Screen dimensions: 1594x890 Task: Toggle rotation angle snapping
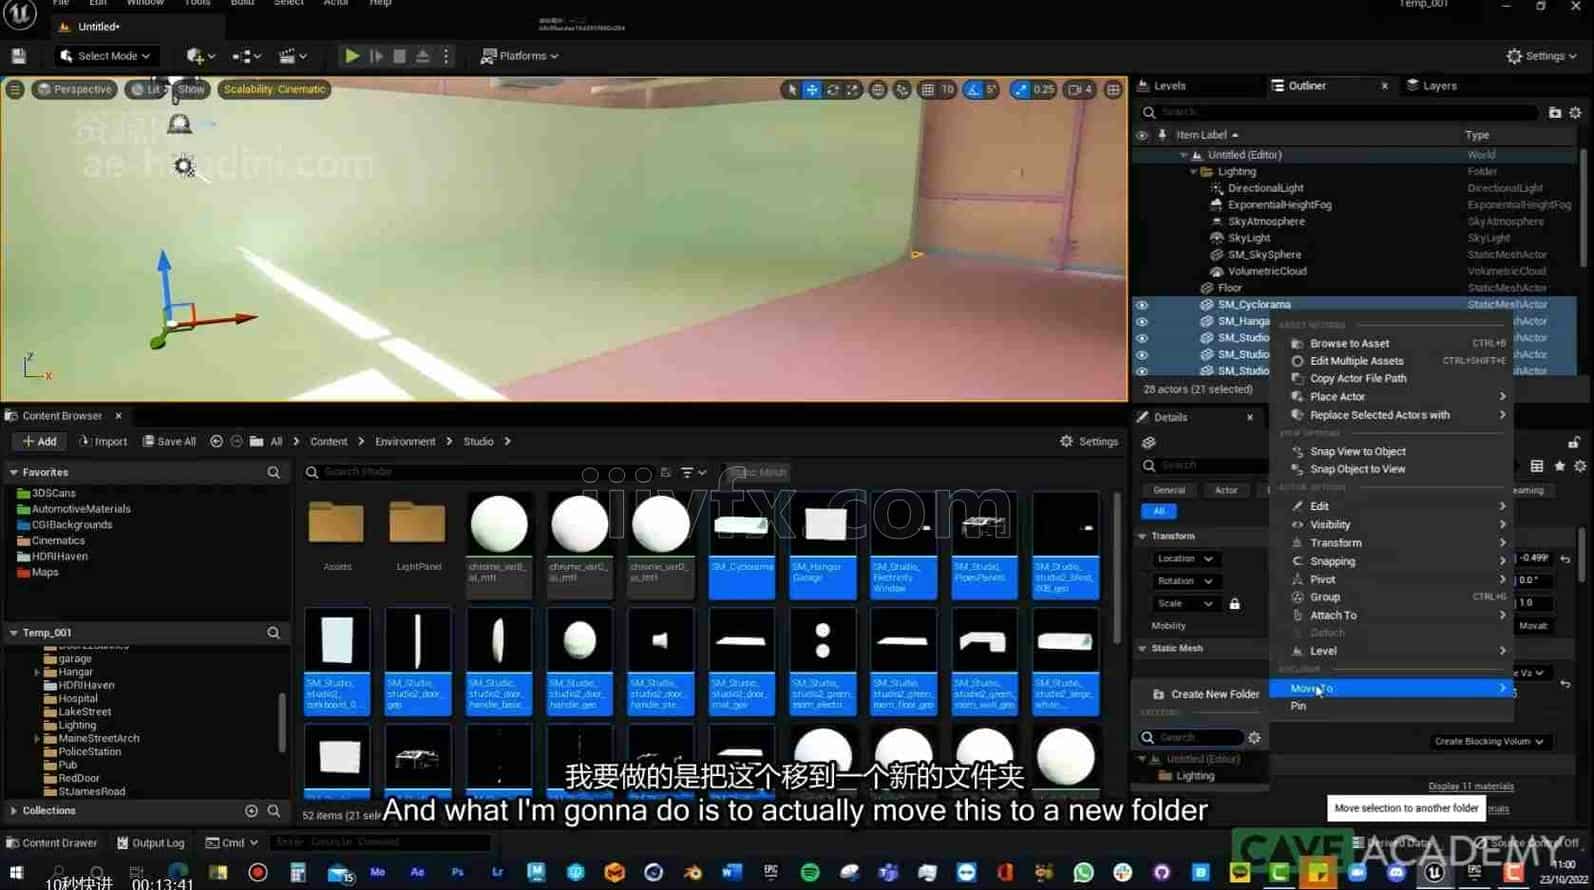coord(972,89)
